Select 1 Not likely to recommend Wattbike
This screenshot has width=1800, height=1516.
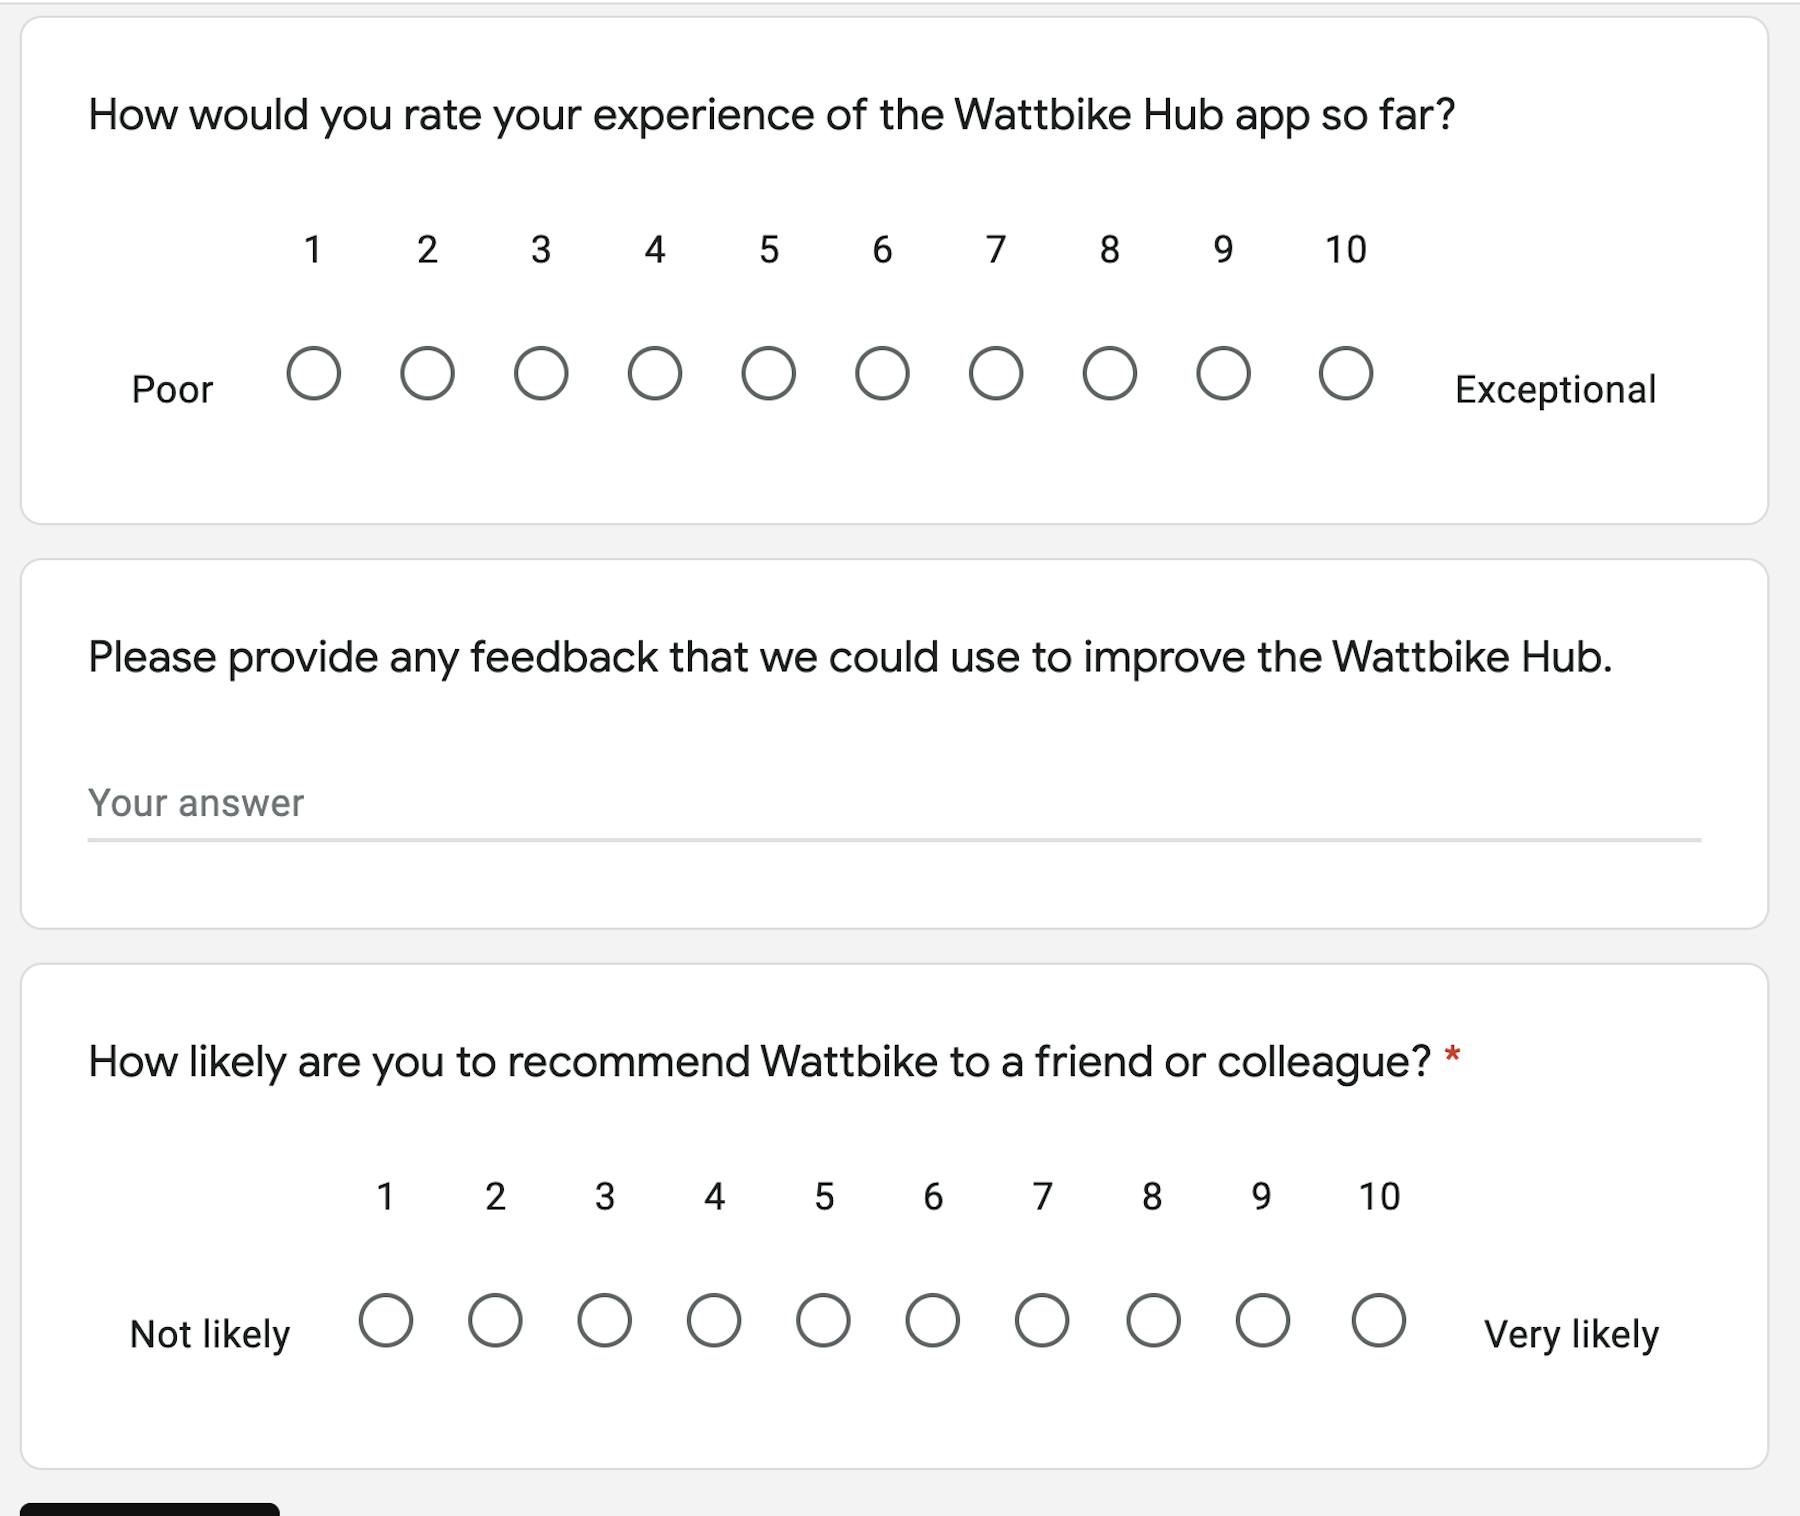pos(386,1321)
